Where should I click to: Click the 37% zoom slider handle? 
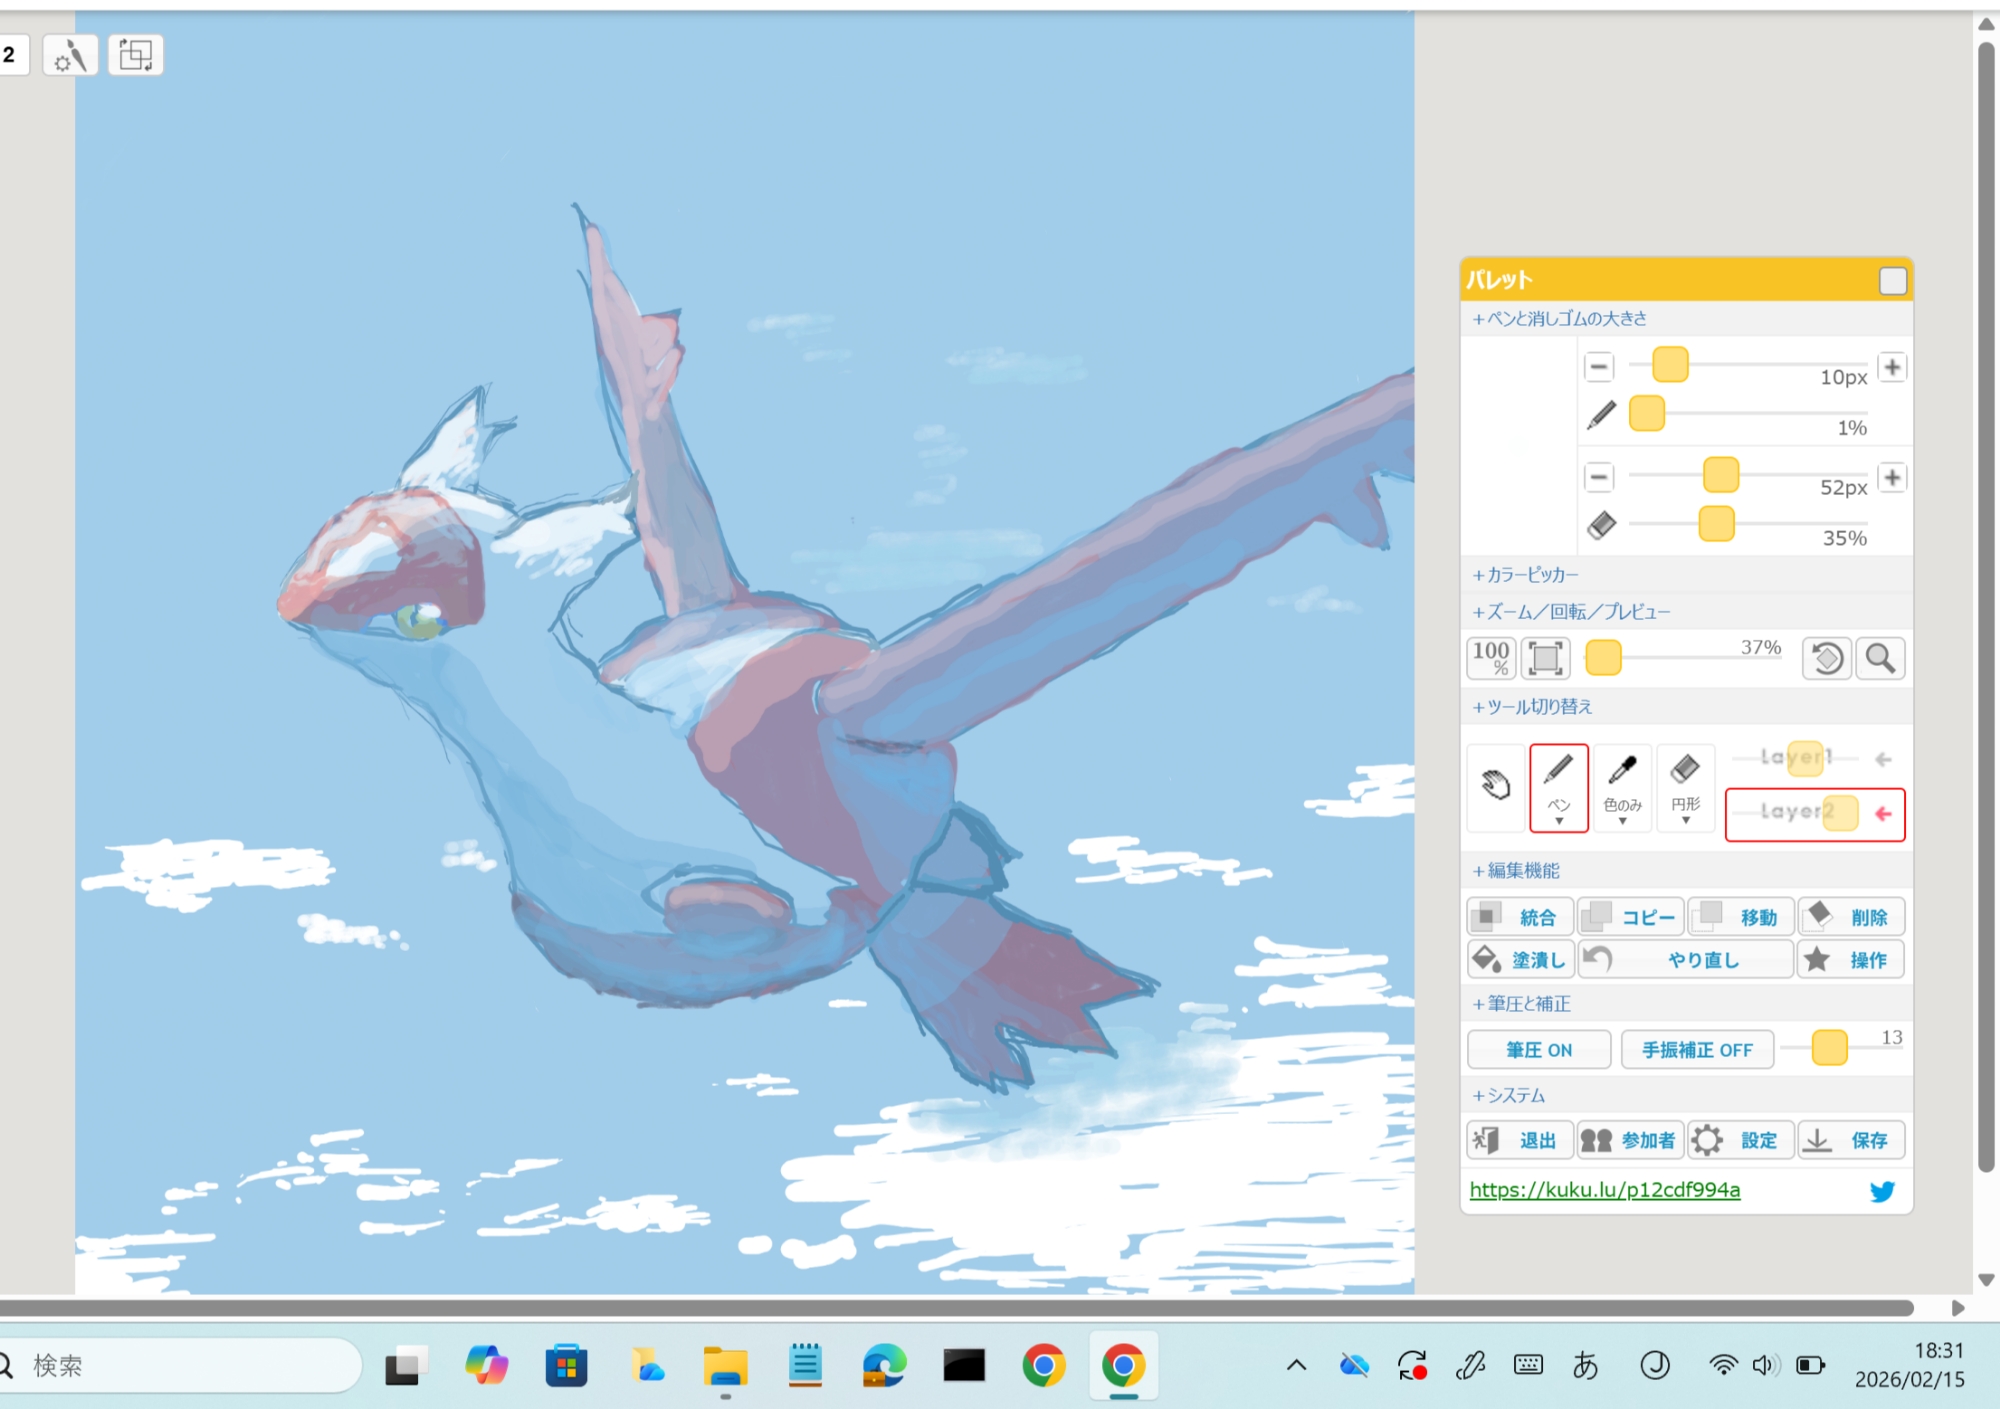1603,658
